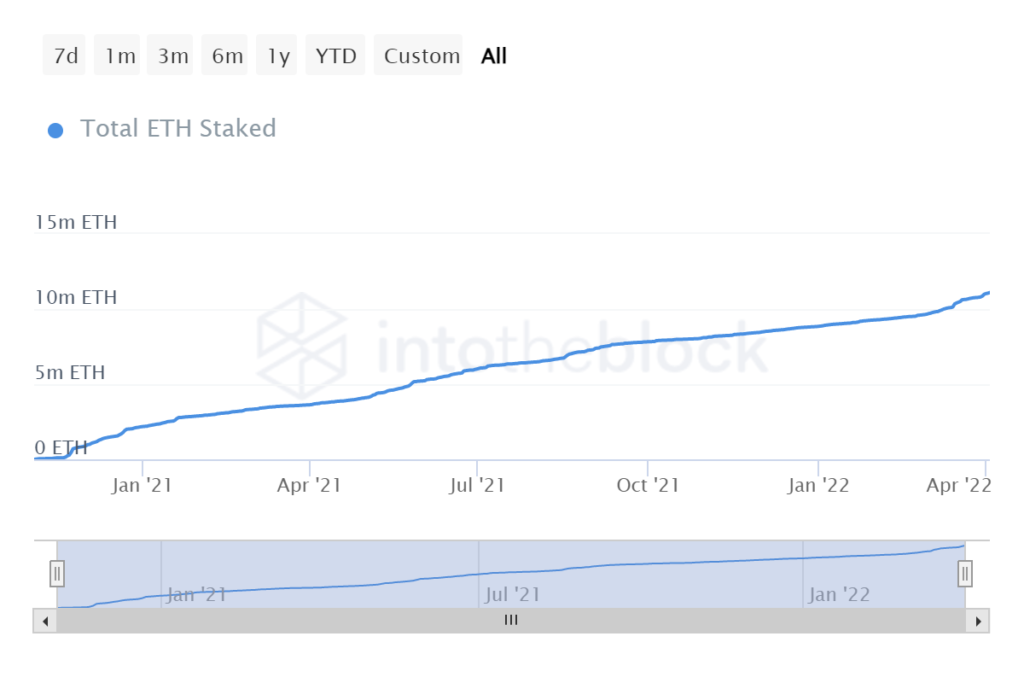
Task: Select the 7d time range
Action: (x=65, y=56)
